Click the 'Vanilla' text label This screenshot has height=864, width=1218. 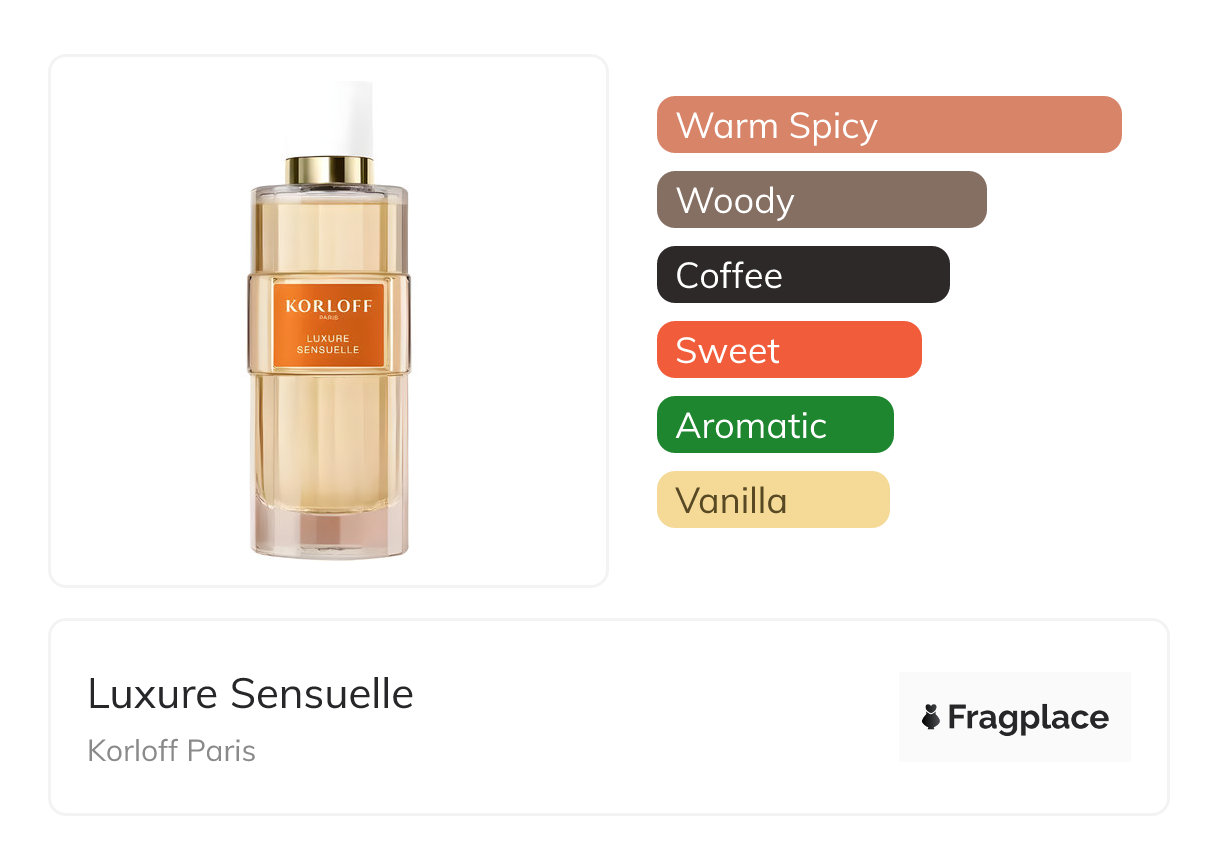coord(732,501)
